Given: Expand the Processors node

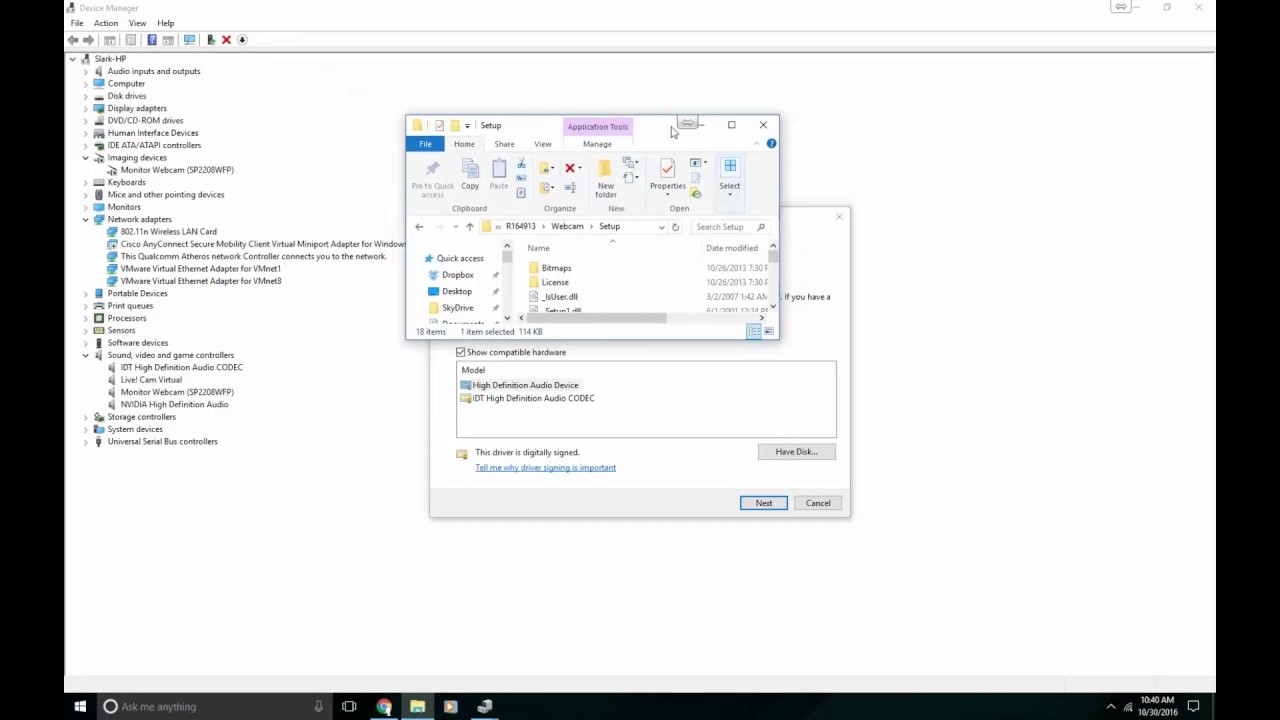Looking at the screenshot, I should click(x=86, y=319).
